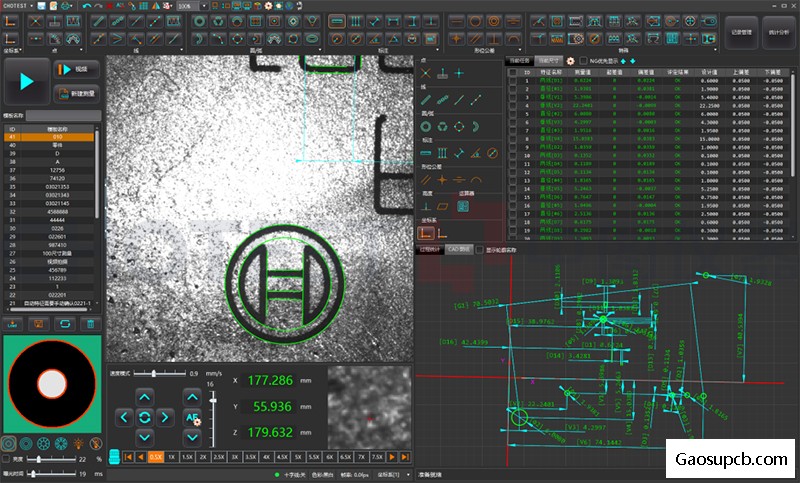Screen dimensions: 800x483
Task: Select the intersection point tool in ribbon
Action: 35,21
